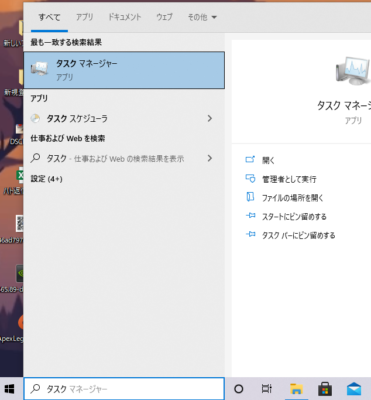This screenshot has width=371, height=400.
Task: Click the pin icon for タスク バーにピン留めする
Action: pos(250,235)
